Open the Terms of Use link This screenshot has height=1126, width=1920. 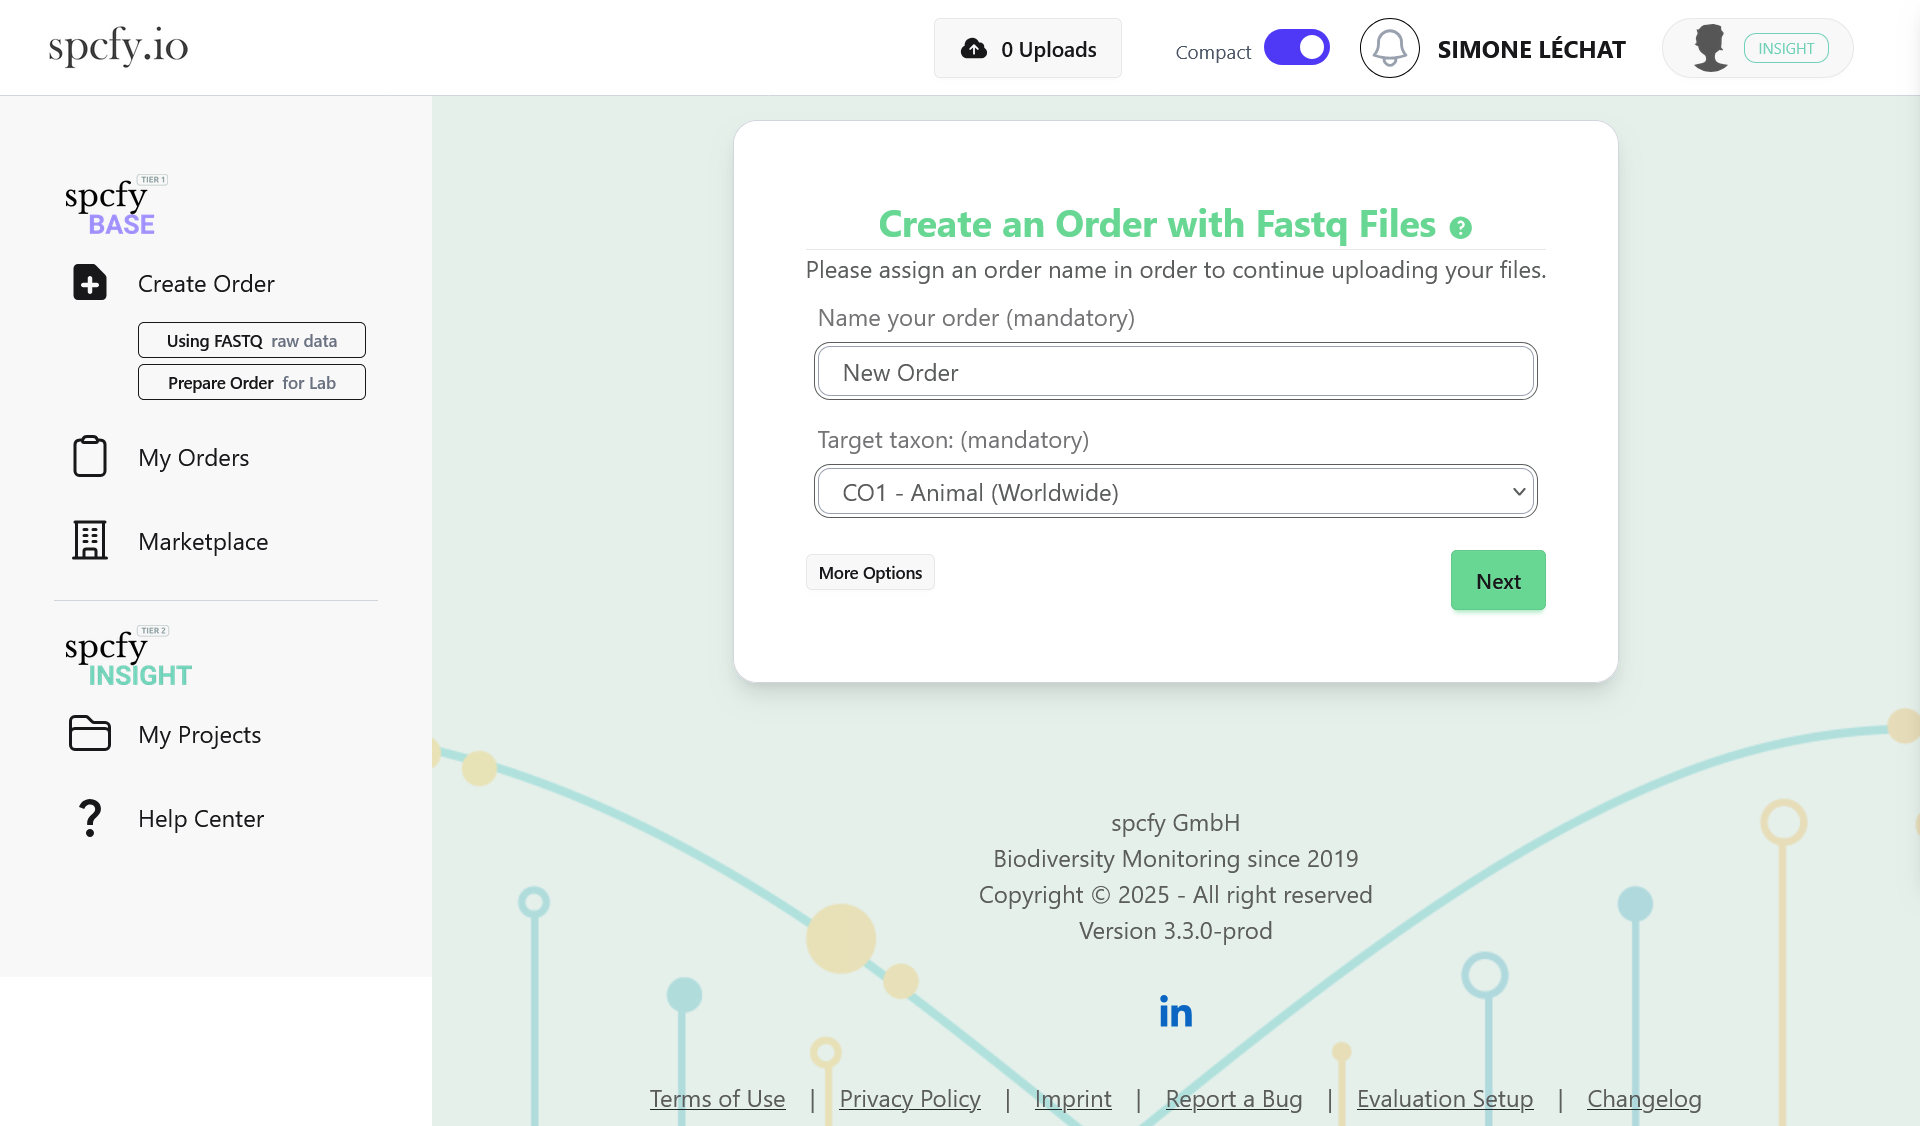click(716, 1098)
